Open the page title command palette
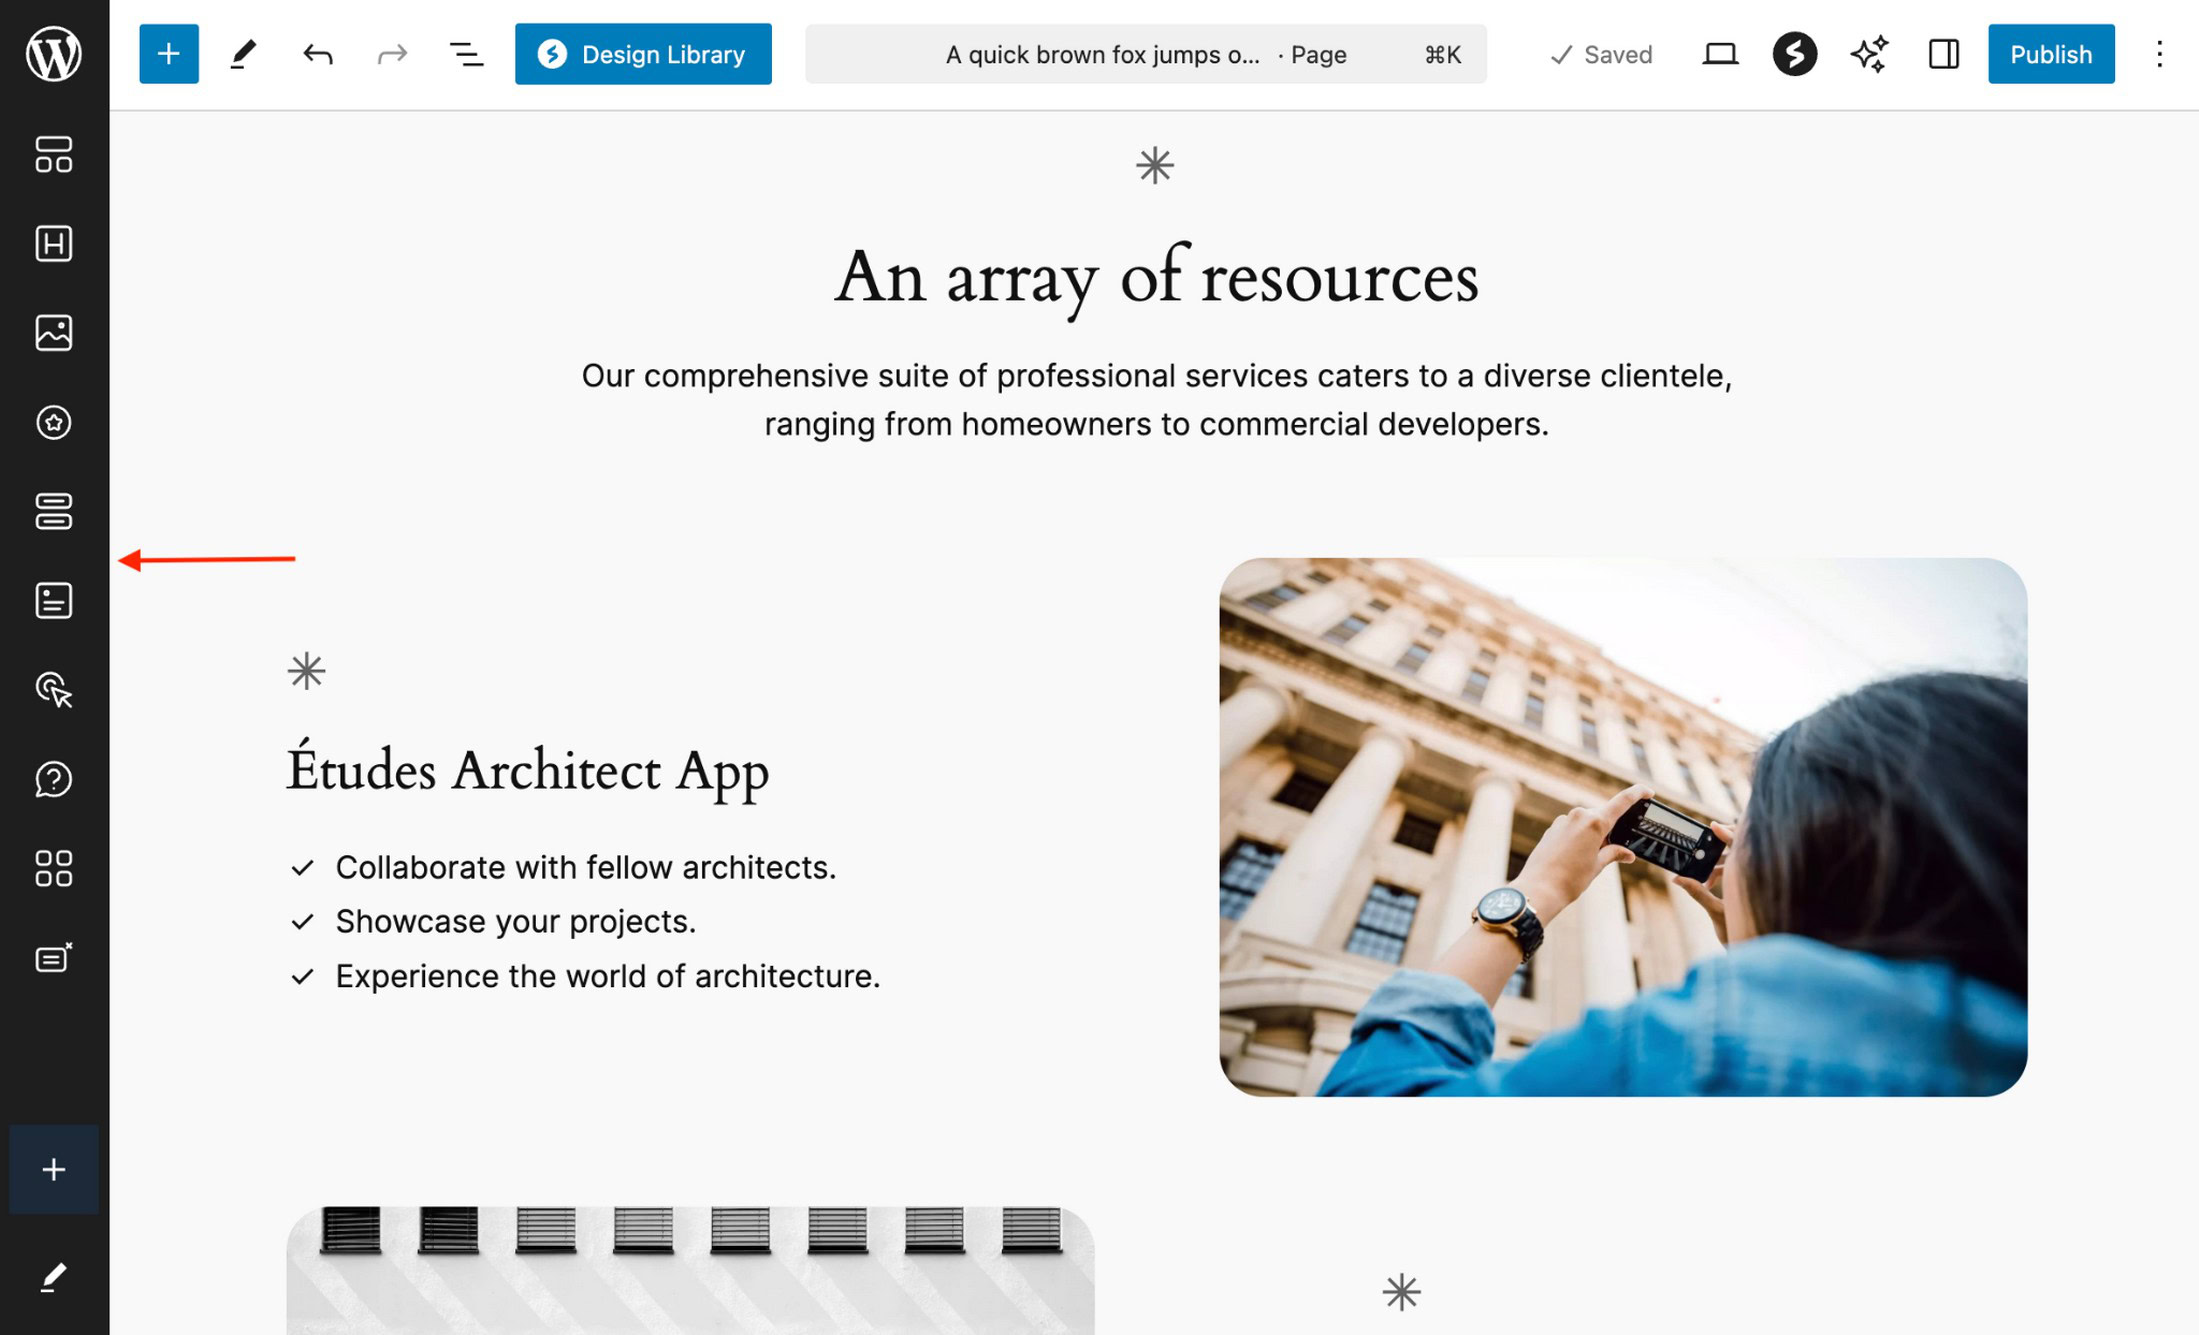2199x1335 pixels. coord(1145,54)
